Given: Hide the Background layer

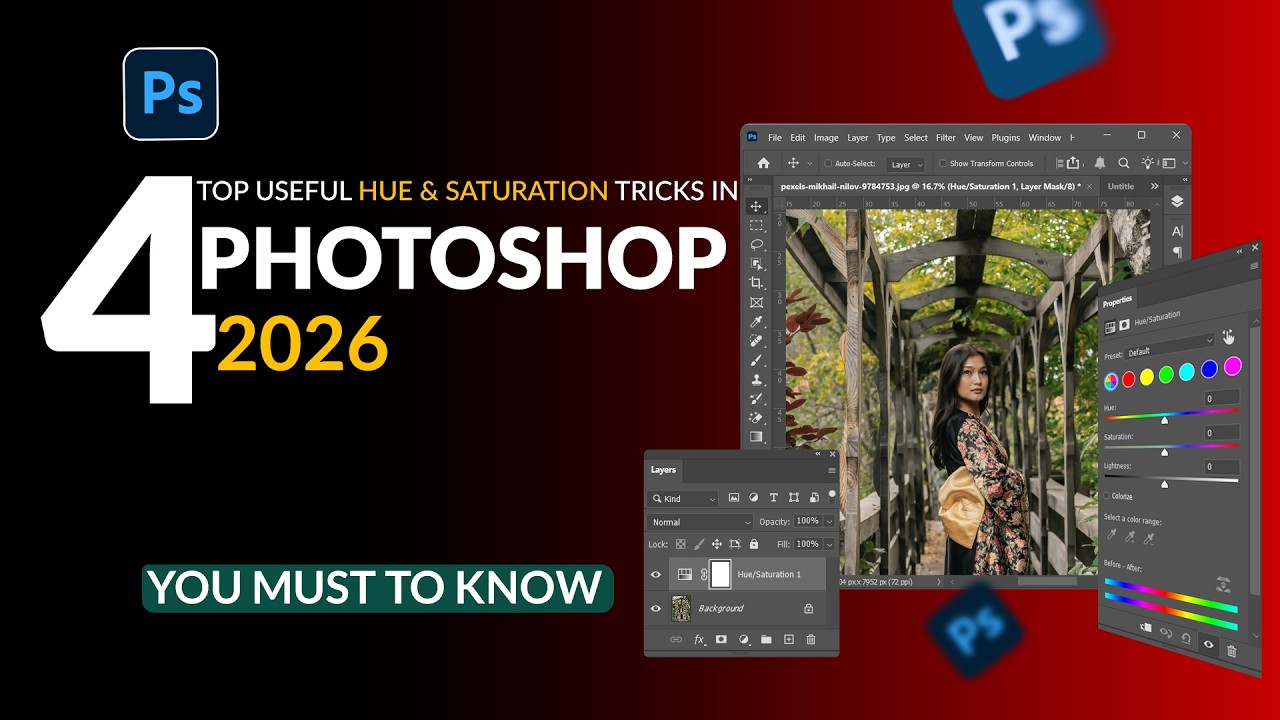Looking at the screenshot, I should [x=656, y=608].
